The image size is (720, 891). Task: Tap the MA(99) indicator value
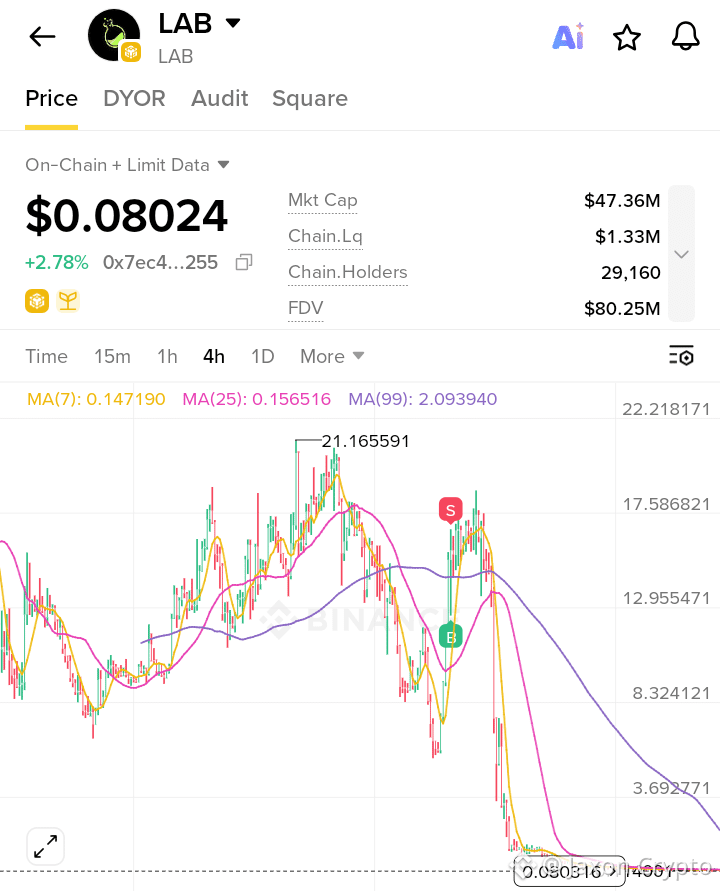[x=423, y=399]
